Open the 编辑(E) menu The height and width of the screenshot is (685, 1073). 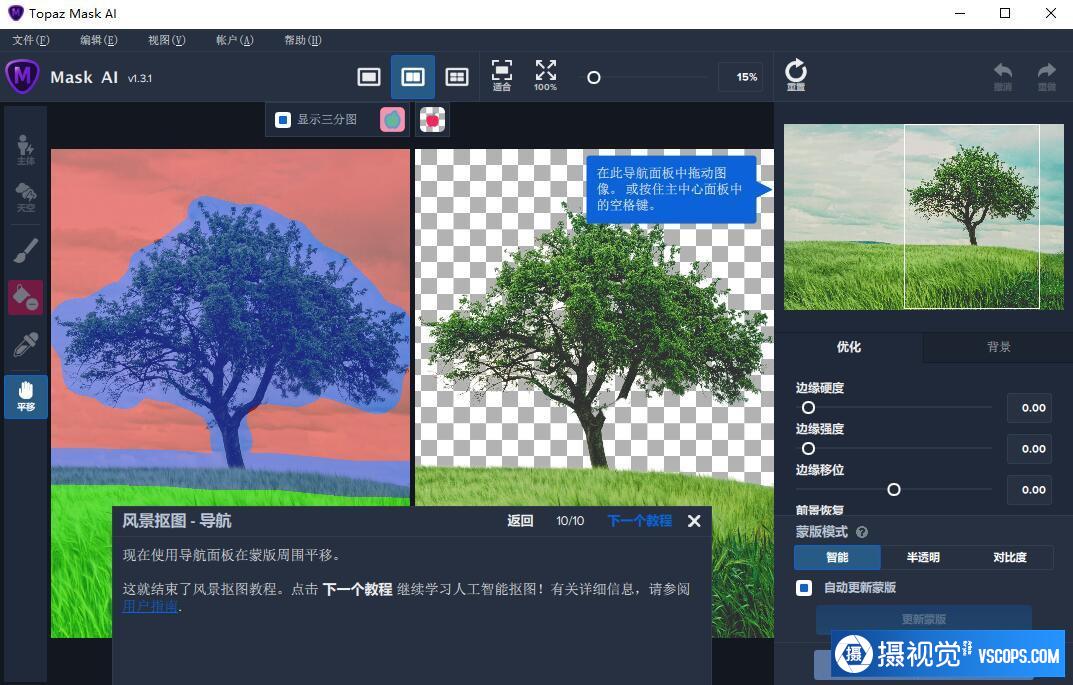tap(99, 40)
